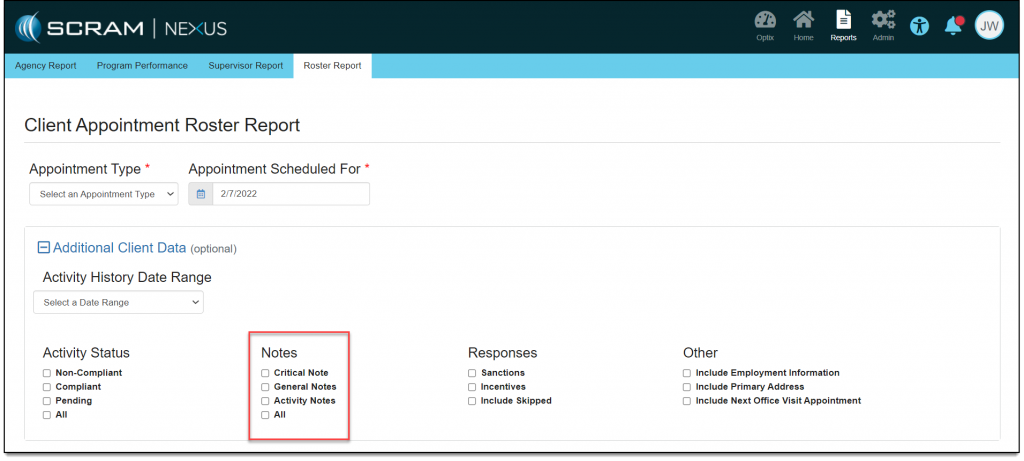Switch to the Program Performance tab
1024x461 pixels.
(142, 66)
